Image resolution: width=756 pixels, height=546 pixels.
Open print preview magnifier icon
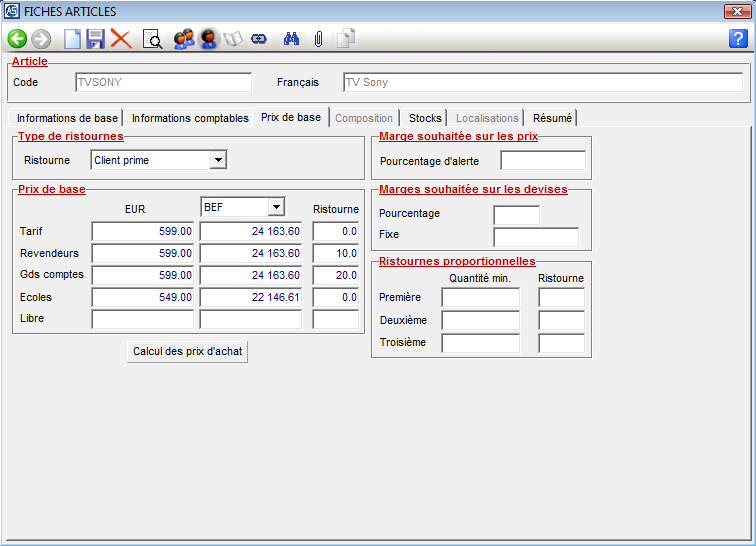(152, 39)
